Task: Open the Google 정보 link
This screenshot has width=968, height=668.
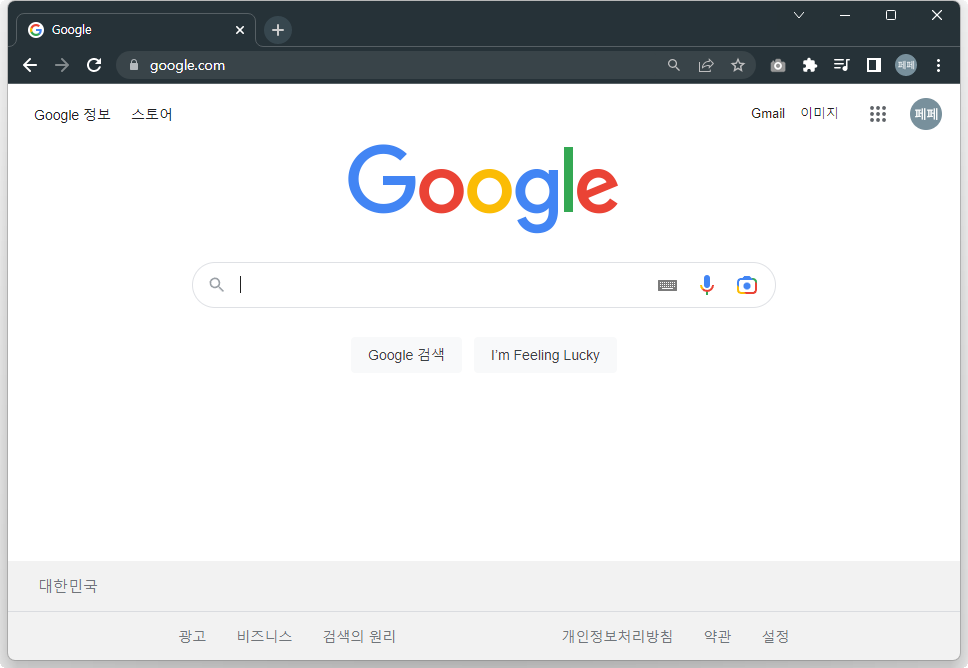Action: [x=72, y=114]
